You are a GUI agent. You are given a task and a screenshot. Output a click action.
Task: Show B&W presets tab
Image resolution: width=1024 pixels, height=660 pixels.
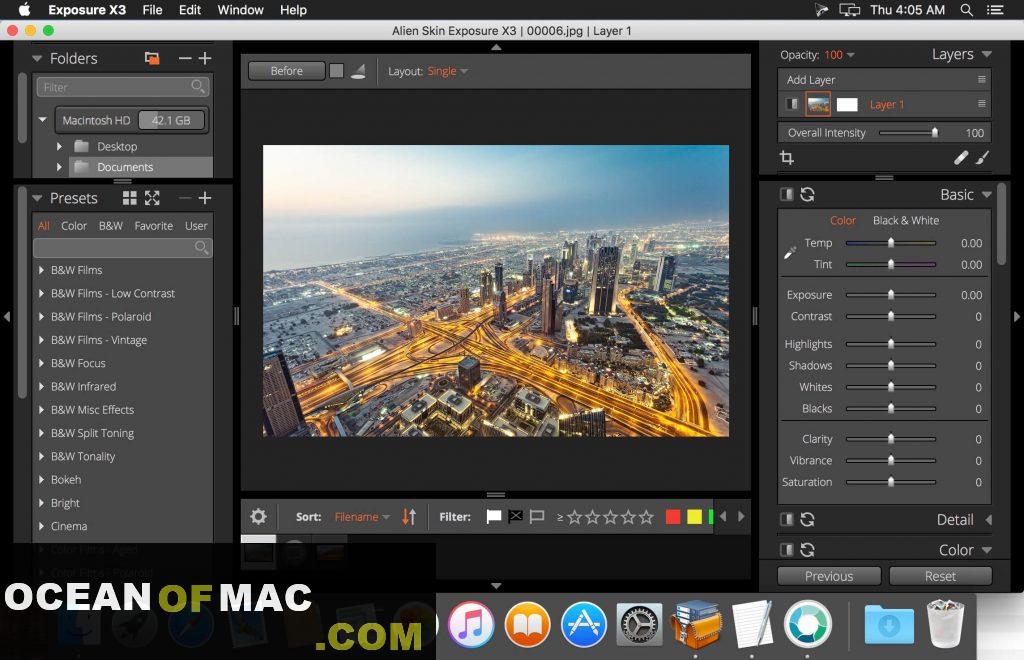click(110, 226)
